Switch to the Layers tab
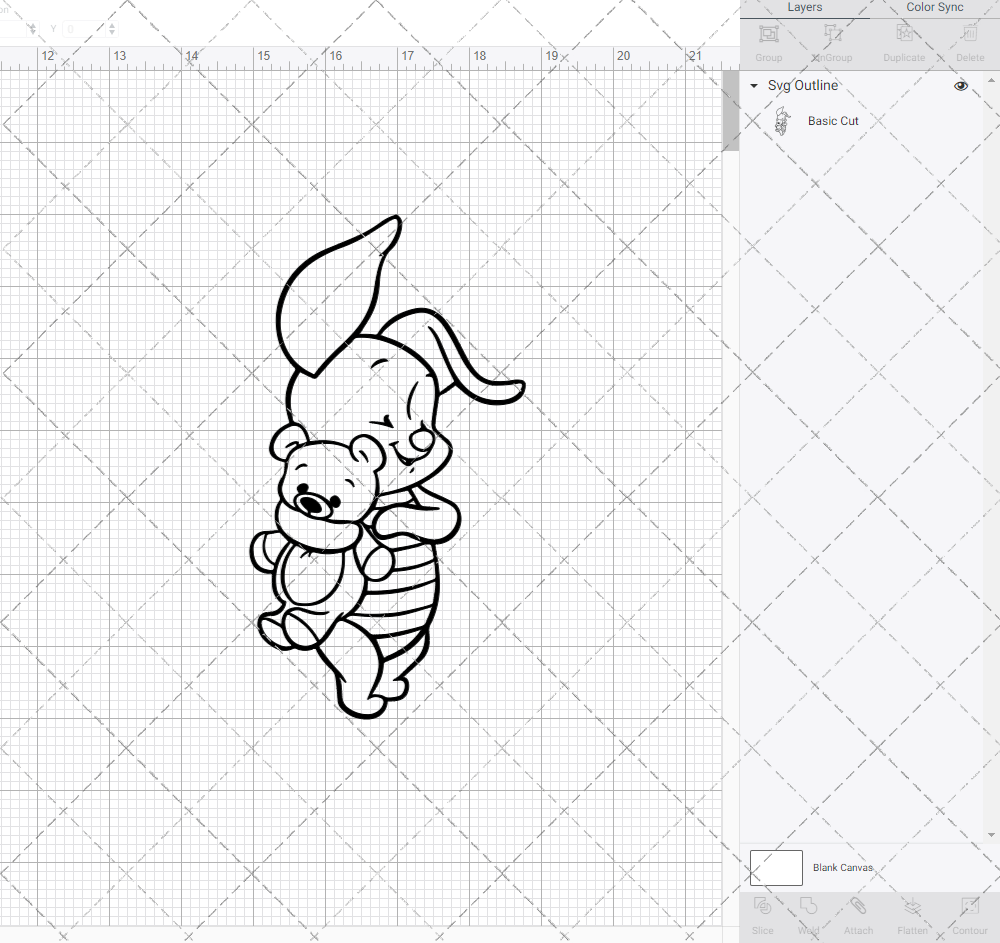The width and height of the screenshot is (1000, 943). [804, 8]
